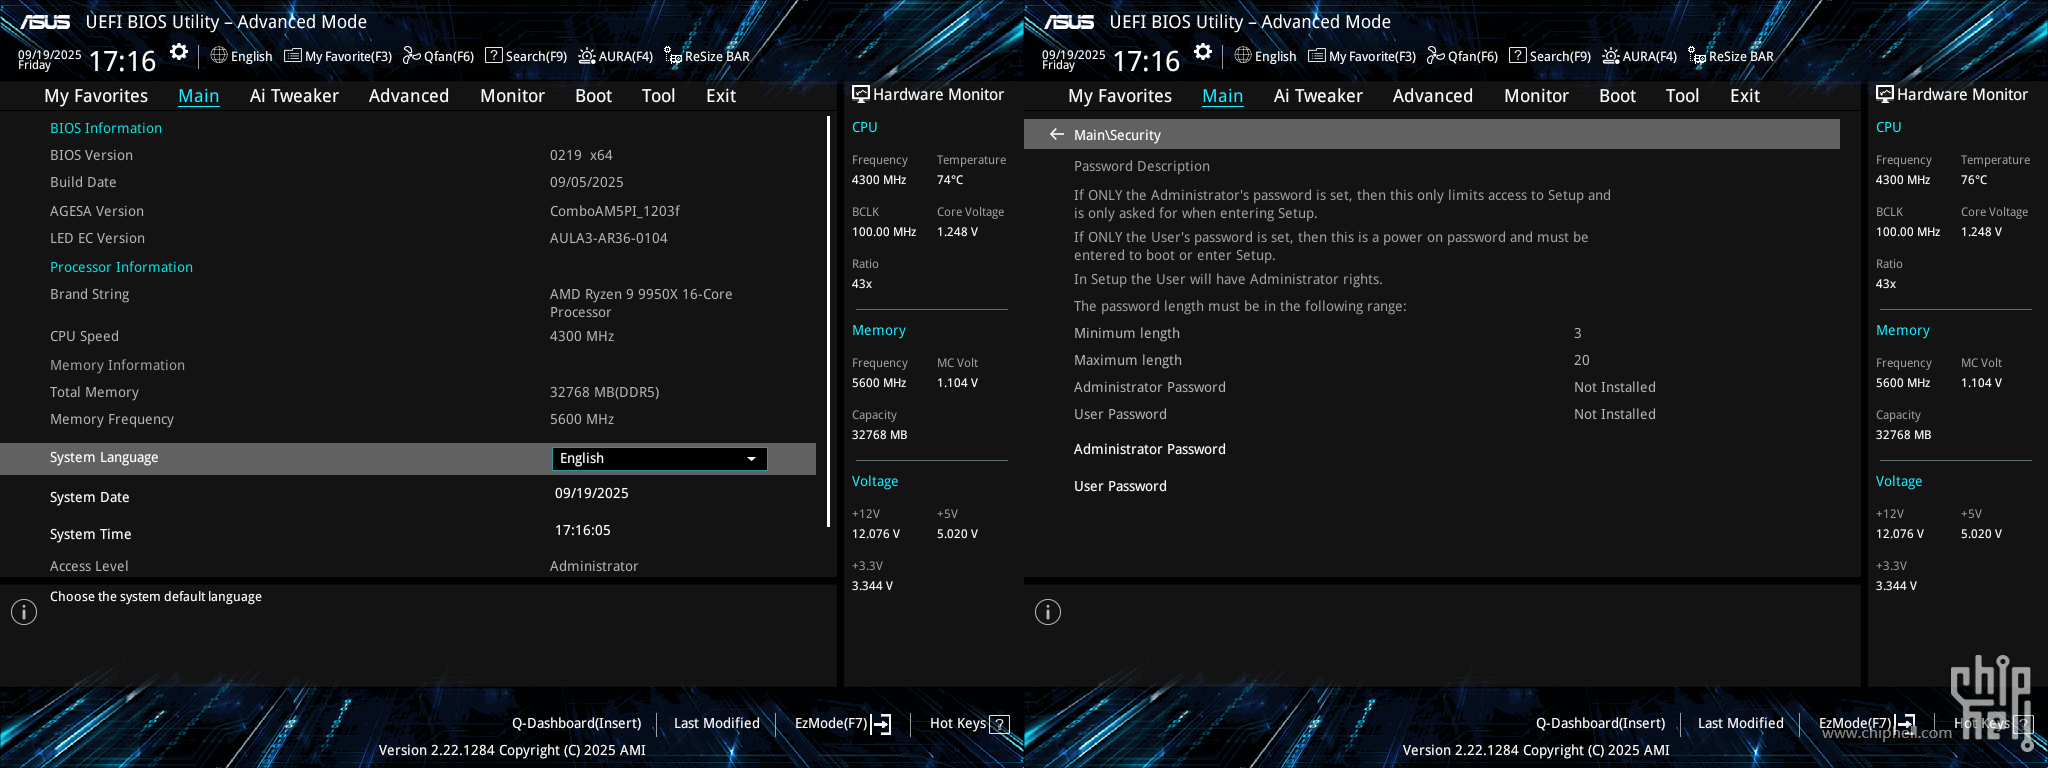Click the Total Memory value '32768 MB(DDR5)'
The image size is (2048, 768).
(x=605, y=392)
